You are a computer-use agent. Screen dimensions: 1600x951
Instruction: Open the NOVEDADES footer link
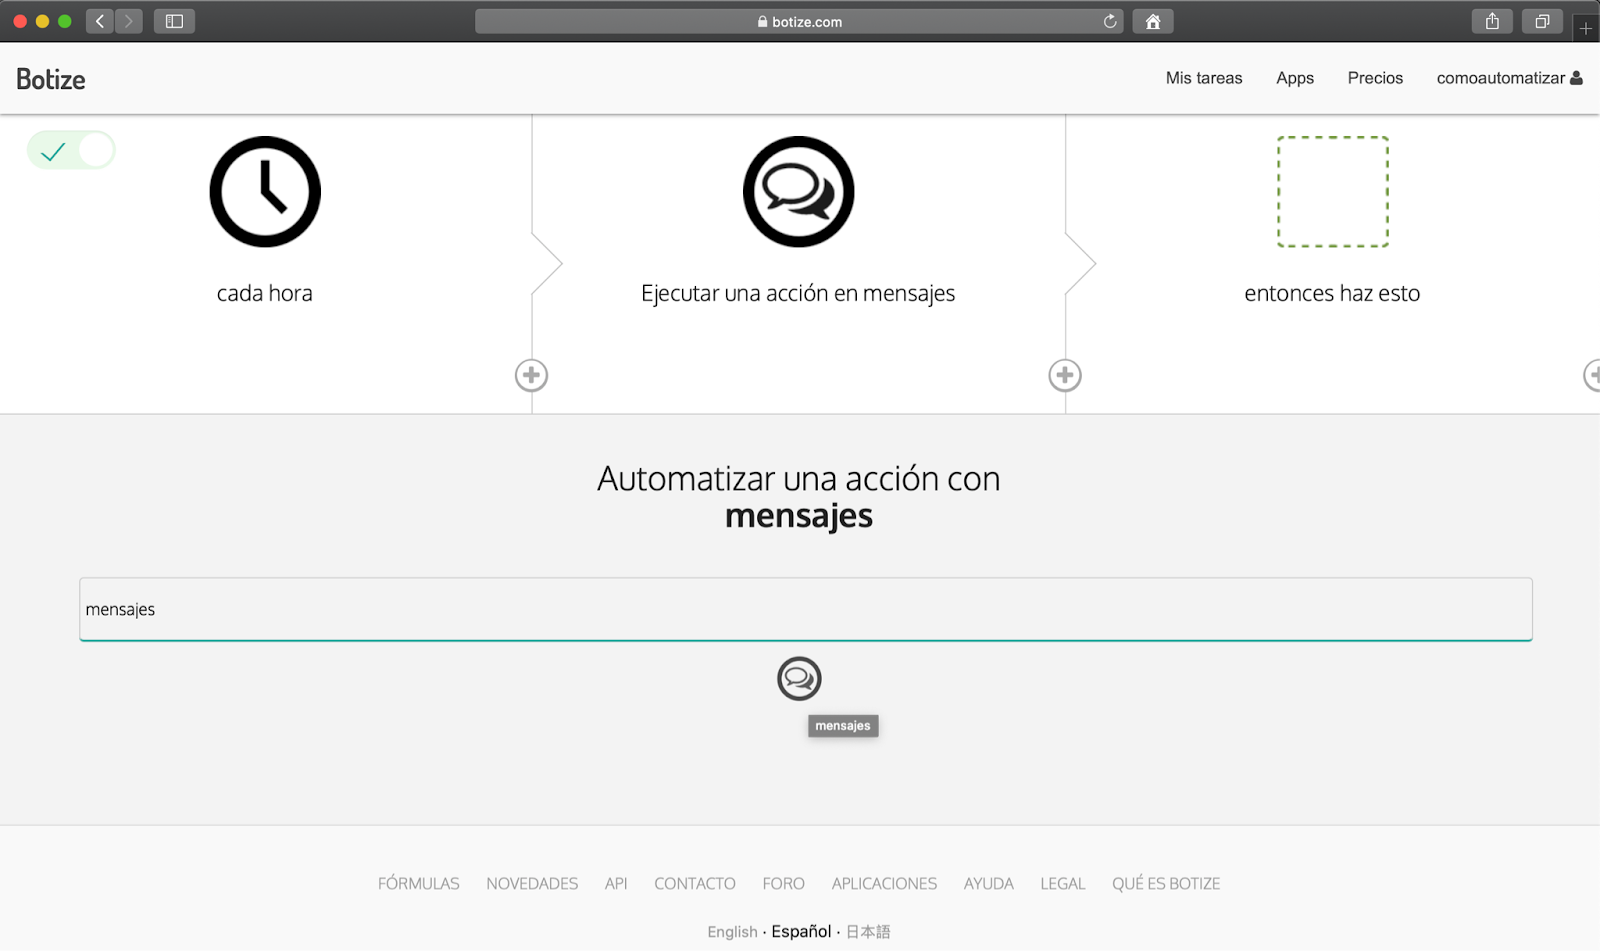click(532, 884)
